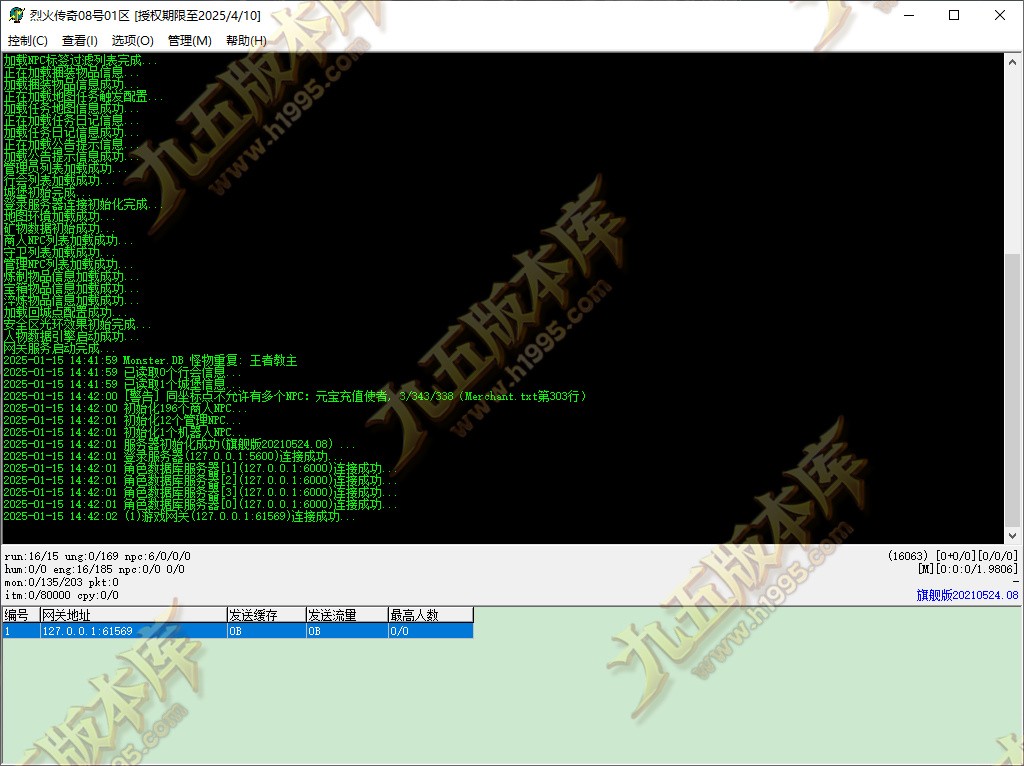Open the 查看(I) menu
Image resolution: width=1024 pixels, height=766 pixels.
click(x=80, y=40)
